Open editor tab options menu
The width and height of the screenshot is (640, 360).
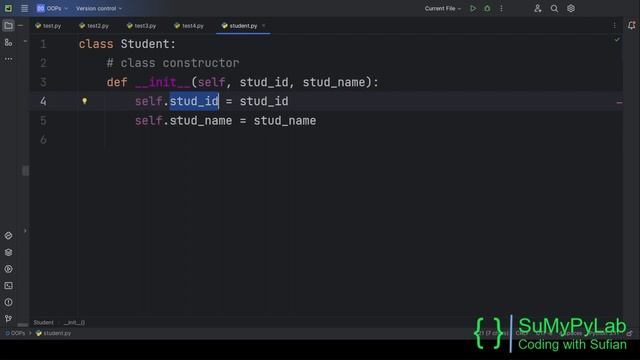pos(614,26)
